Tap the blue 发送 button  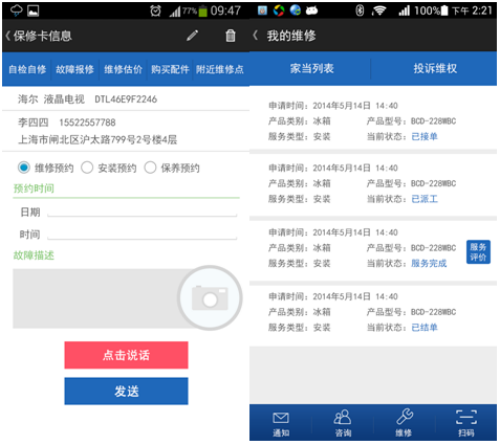coord(126,391)
